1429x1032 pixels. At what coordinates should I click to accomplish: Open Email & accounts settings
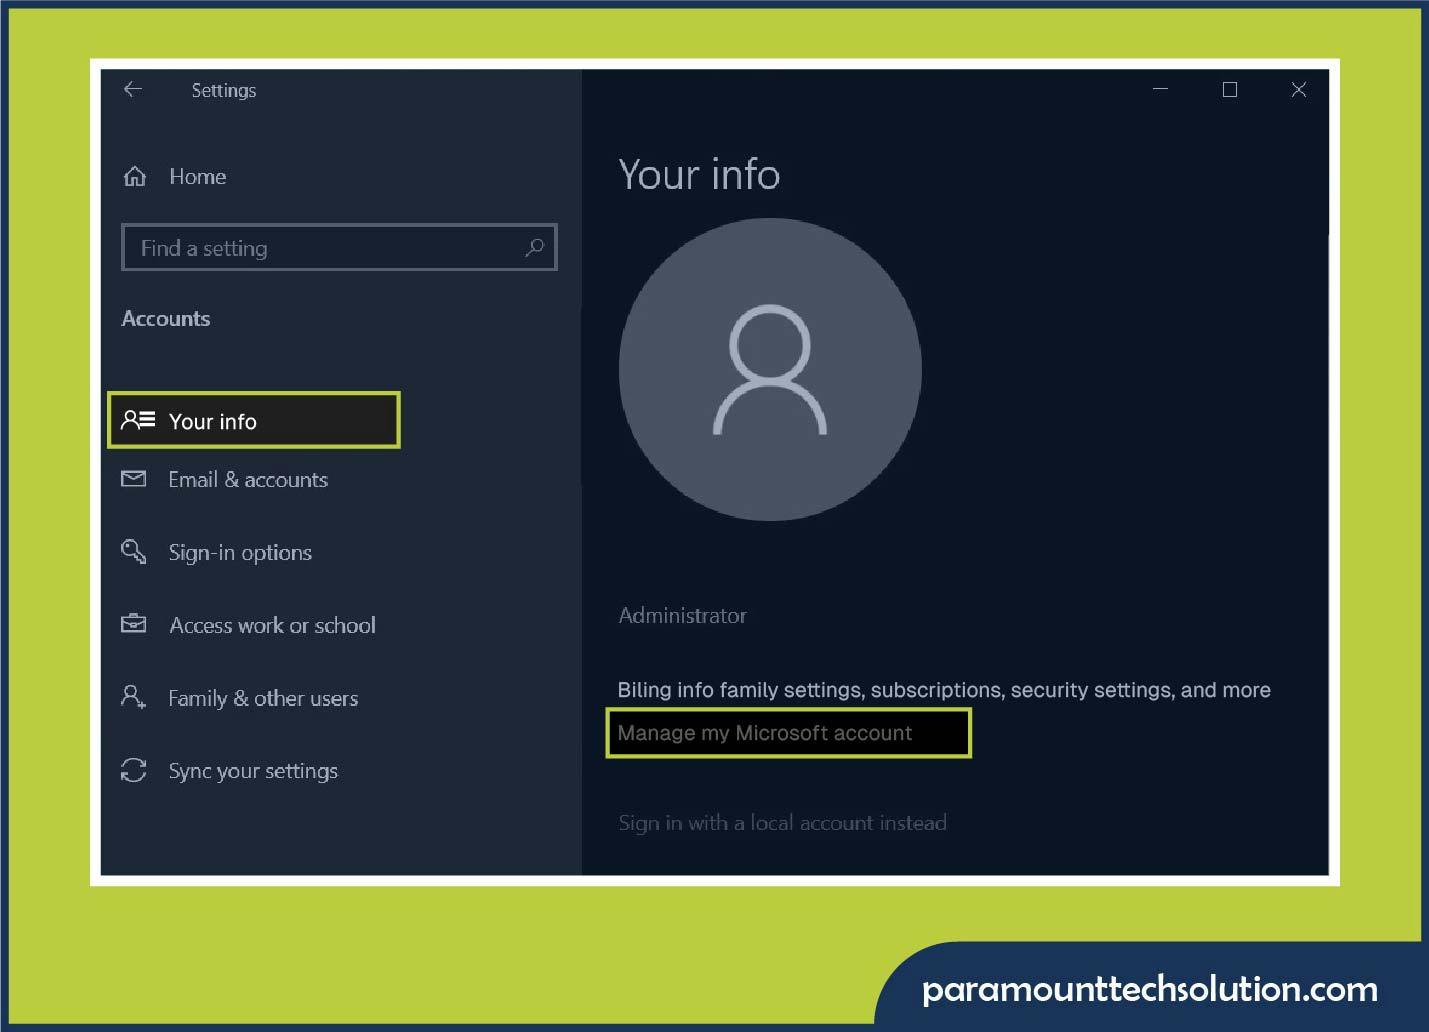(x=248, y=480)
